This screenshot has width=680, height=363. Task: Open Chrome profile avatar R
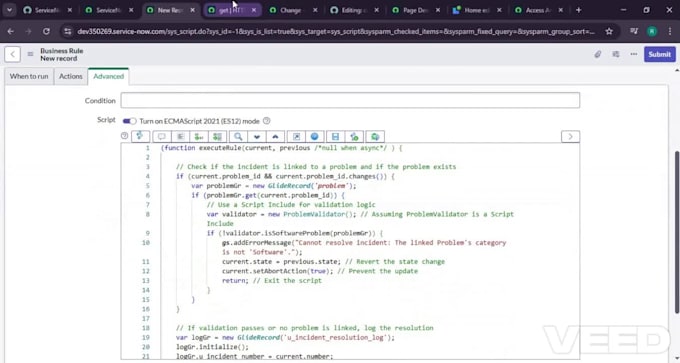(x=652, y=31)
